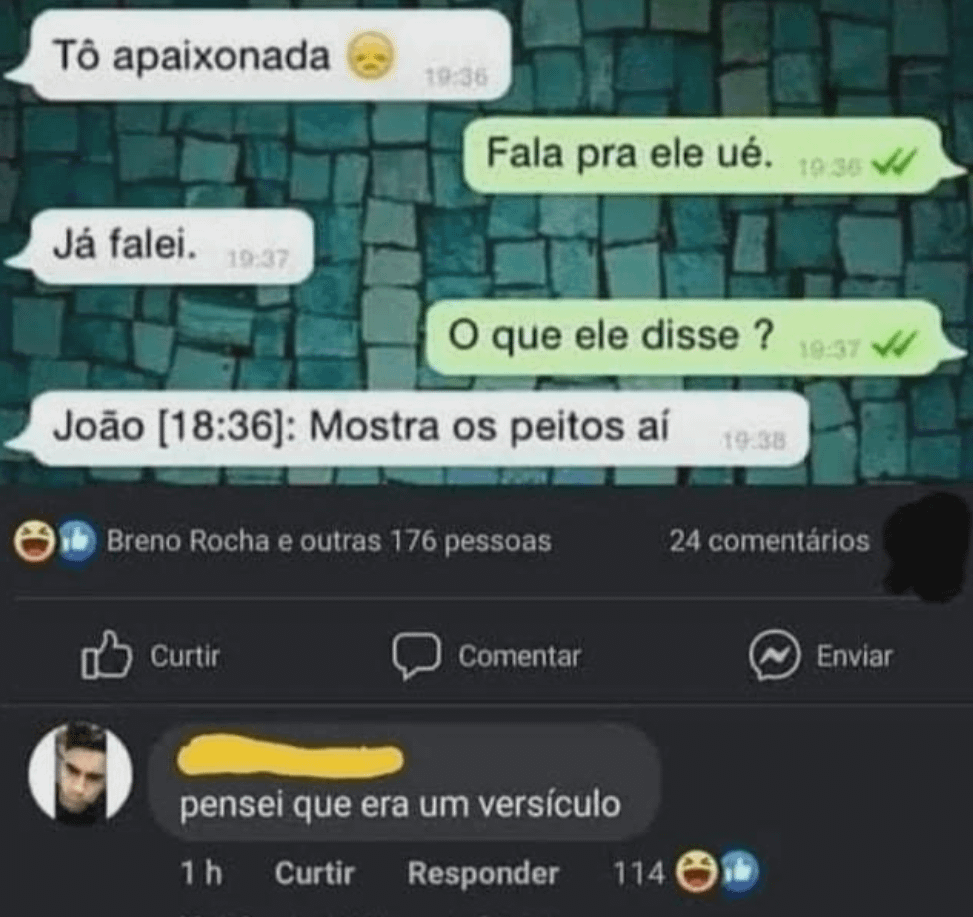The image size is (973, 917).
Task: Tap the Messenger Enviar icon
Action: (x=774, y=655)
